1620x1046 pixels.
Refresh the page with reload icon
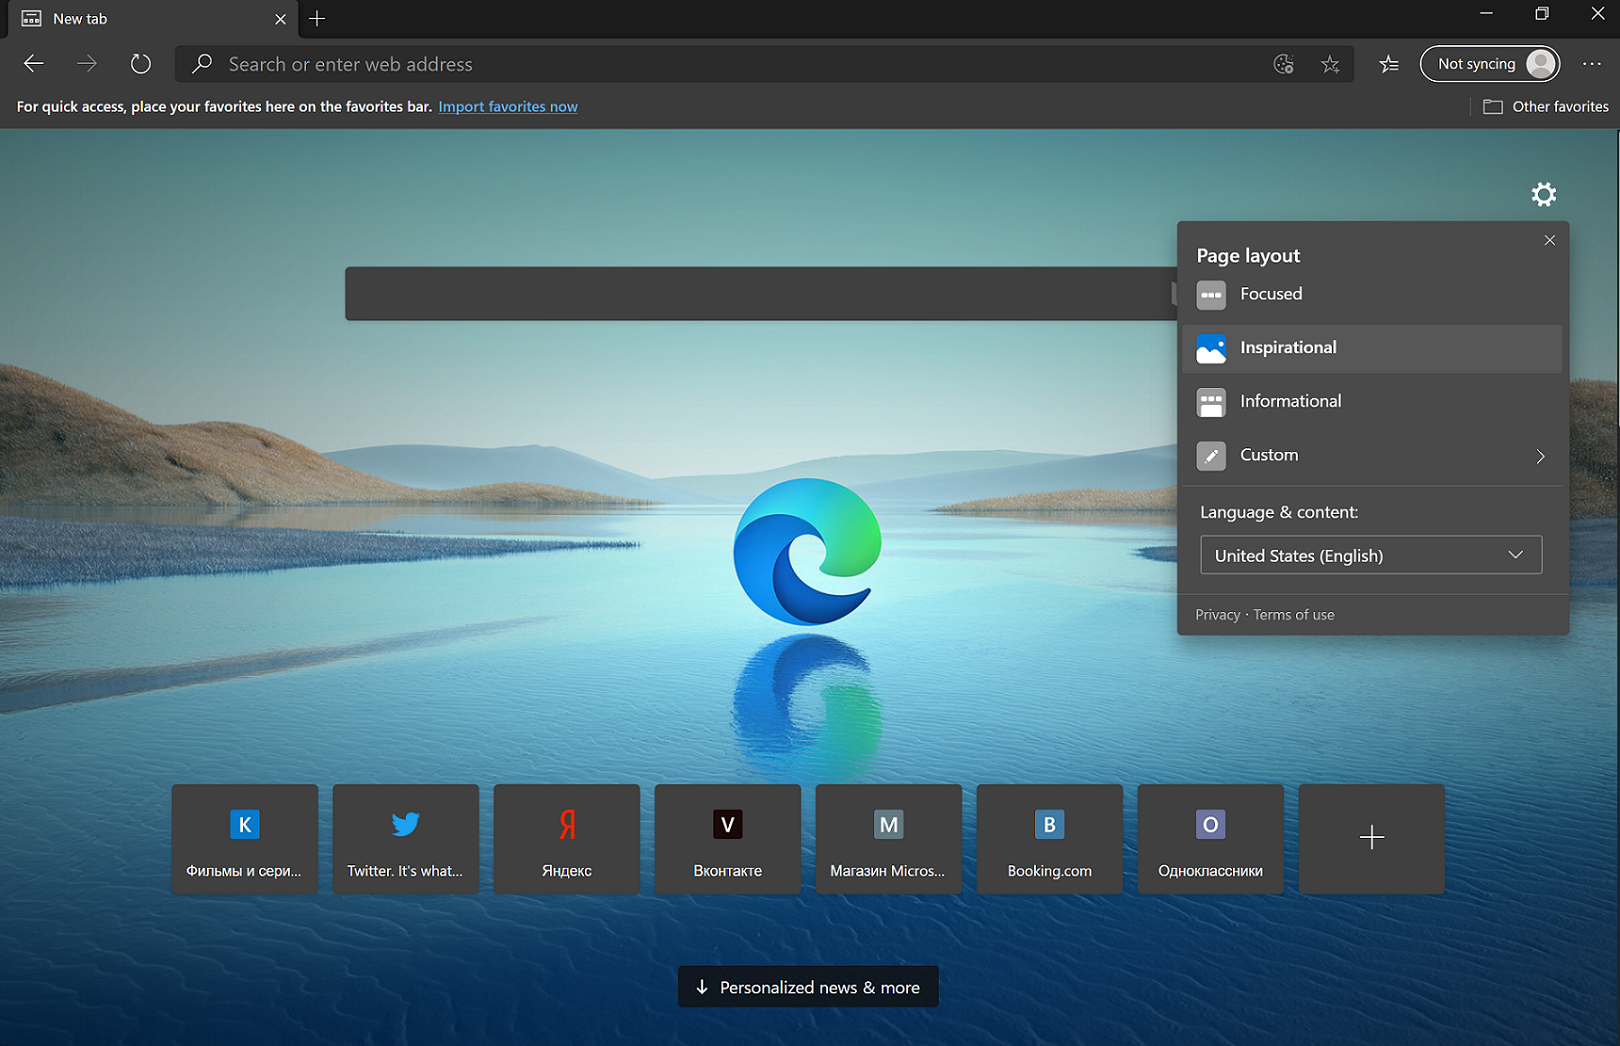tap(141, 64)
